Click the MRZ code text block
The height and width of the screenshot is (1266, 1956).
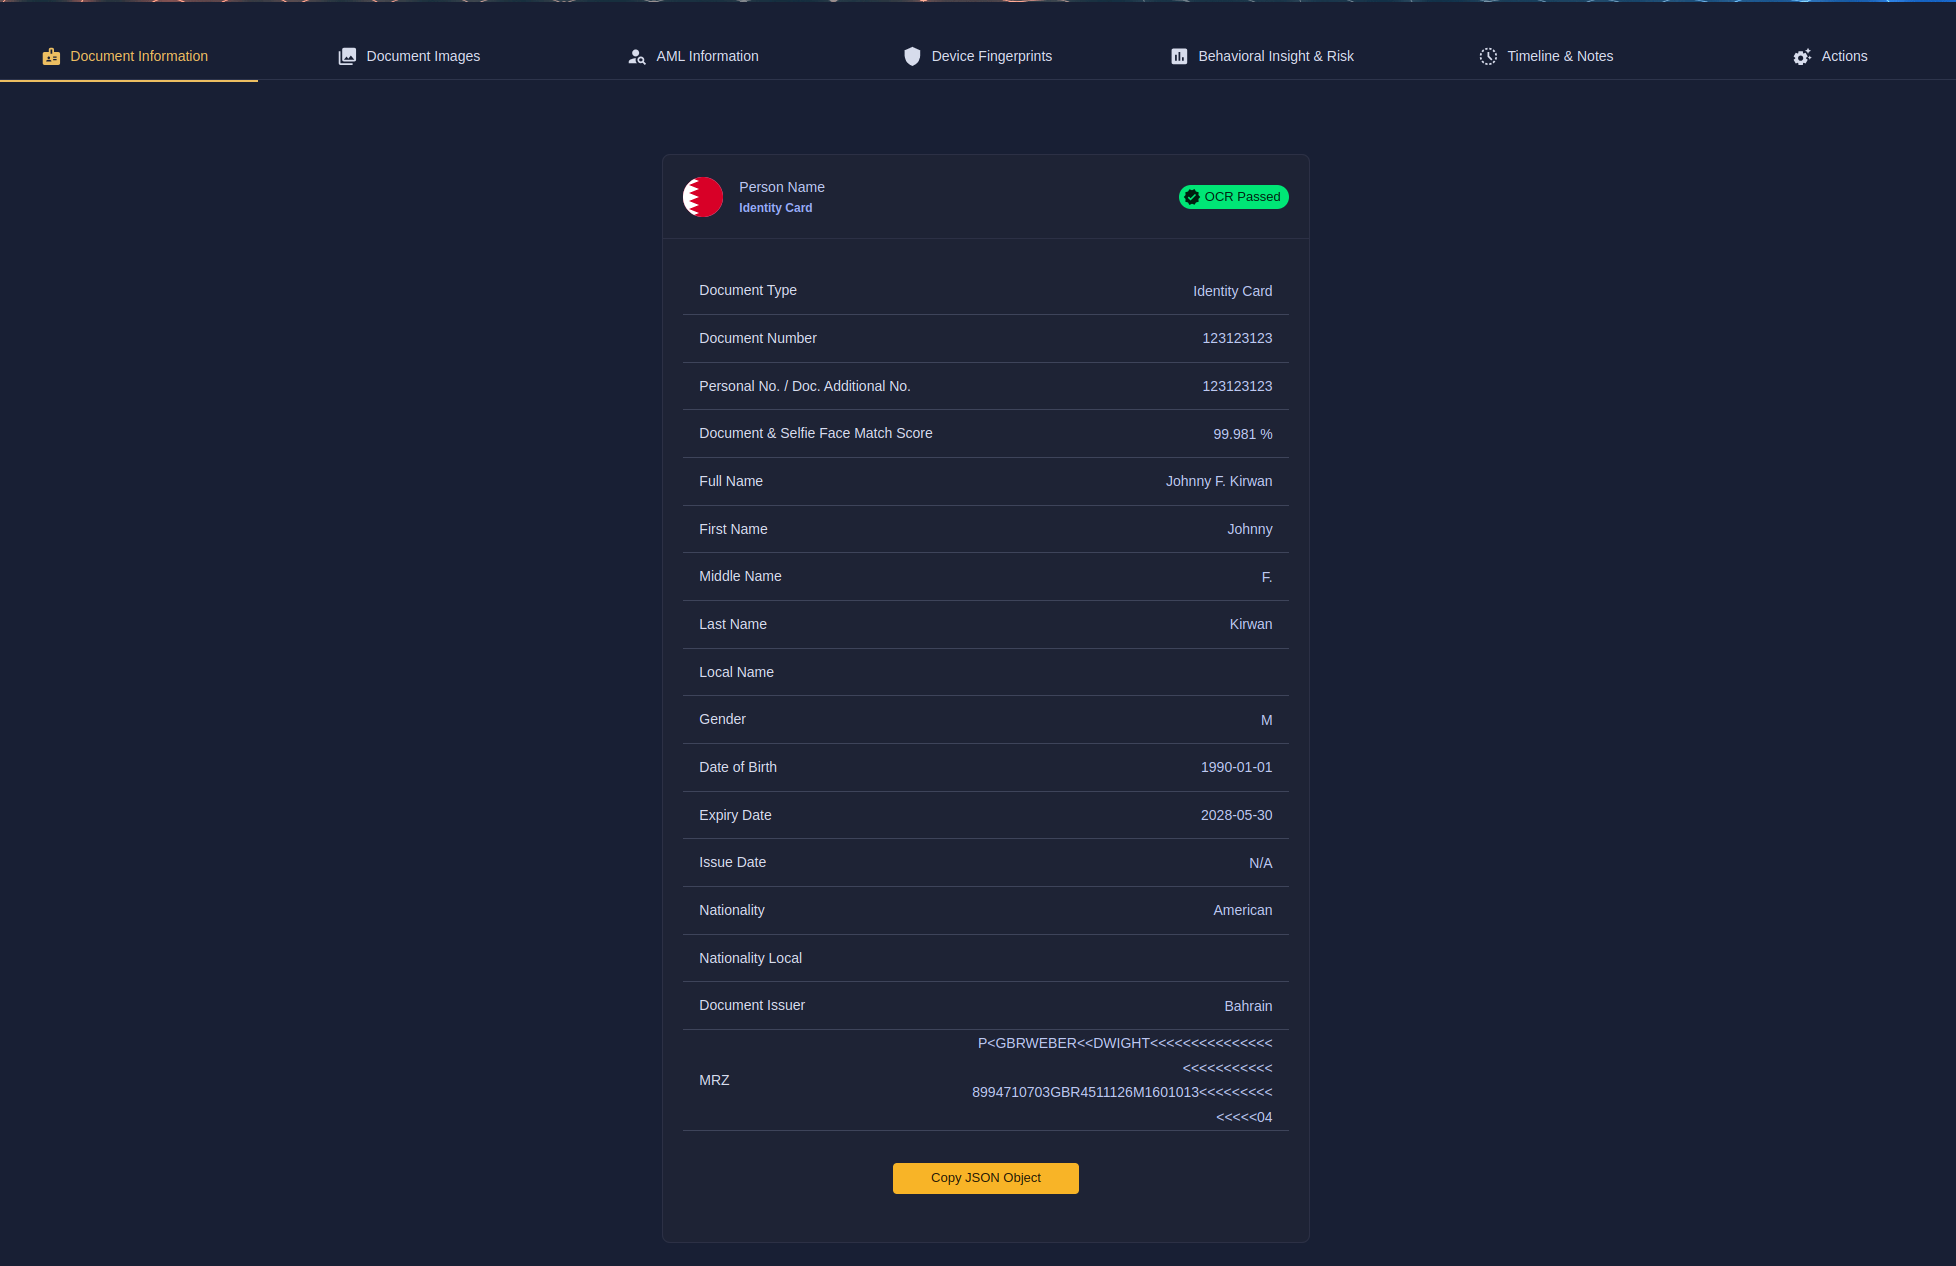[1122, 1080]
